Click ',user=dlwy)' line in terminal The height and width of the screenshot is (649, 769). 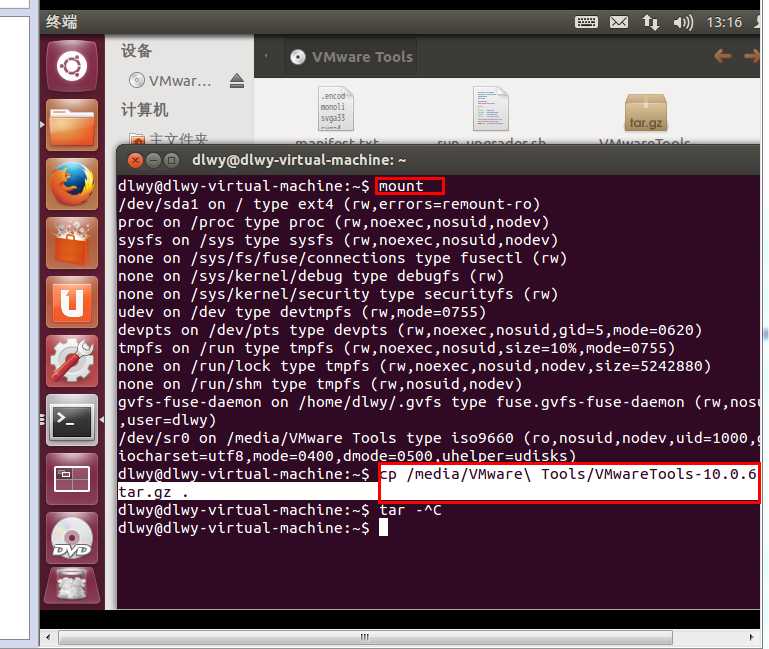[167, 420]
